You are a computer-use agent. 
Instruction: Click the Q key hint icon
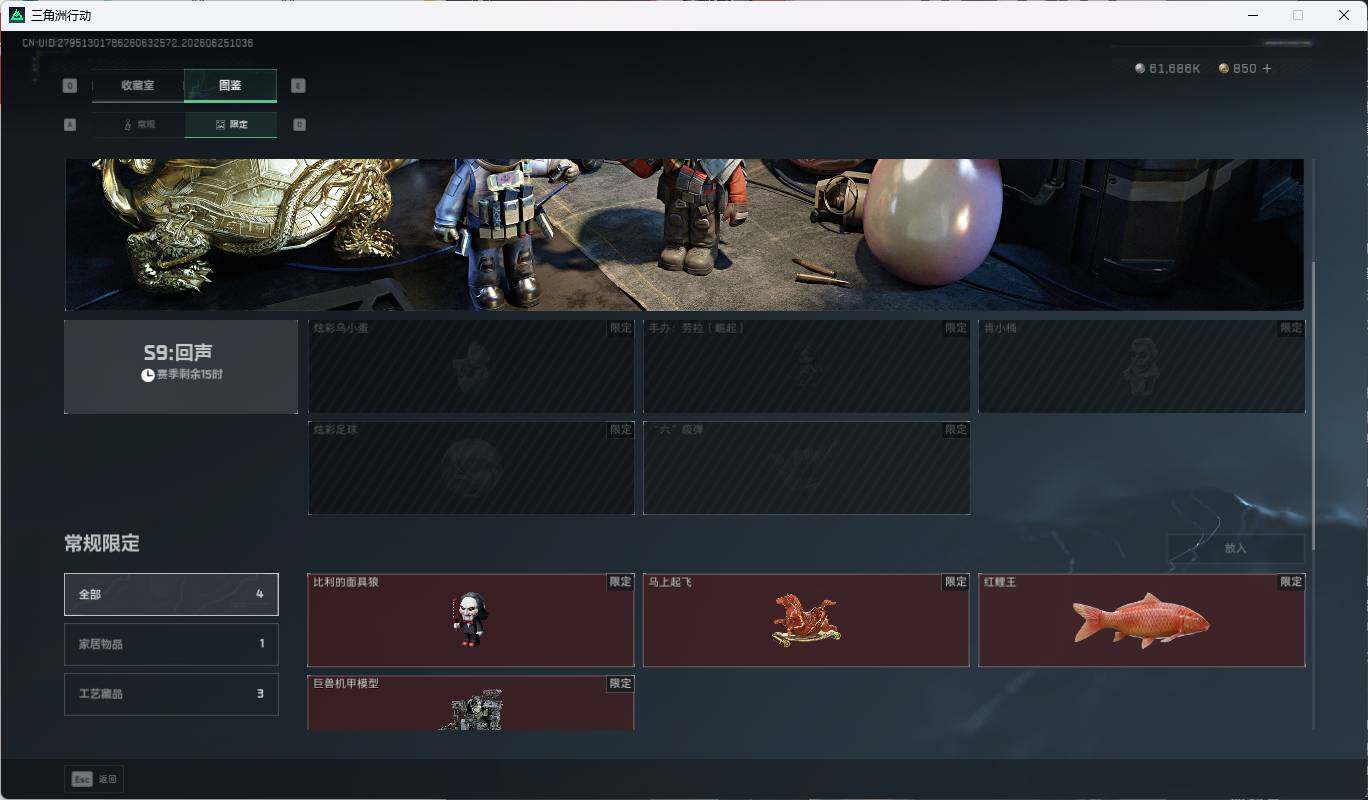[70, 86]
